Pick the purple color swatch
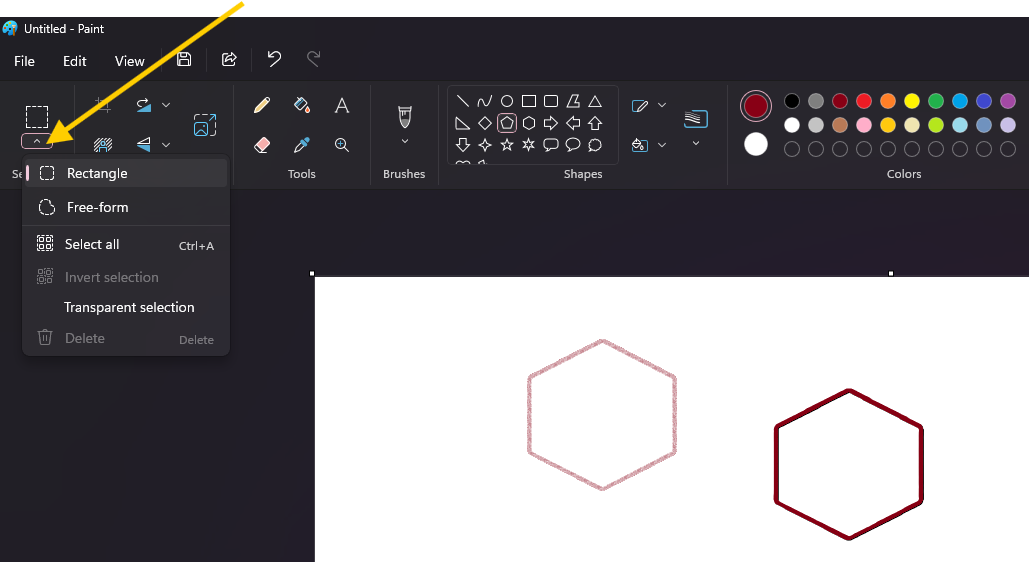This screenshot has width=1029, height=562. click(1008, 101)
